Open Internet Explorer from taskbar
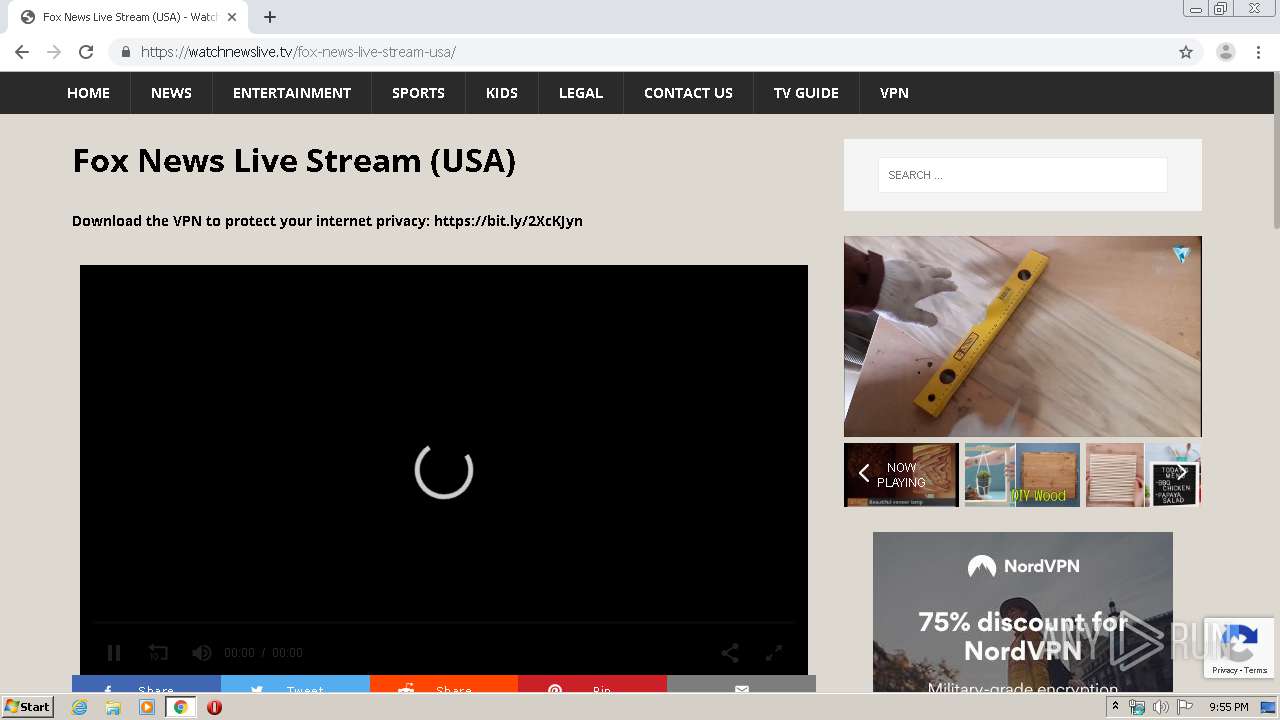The image size is (1280, 720). pyautogui.click(x=80, y=707)
